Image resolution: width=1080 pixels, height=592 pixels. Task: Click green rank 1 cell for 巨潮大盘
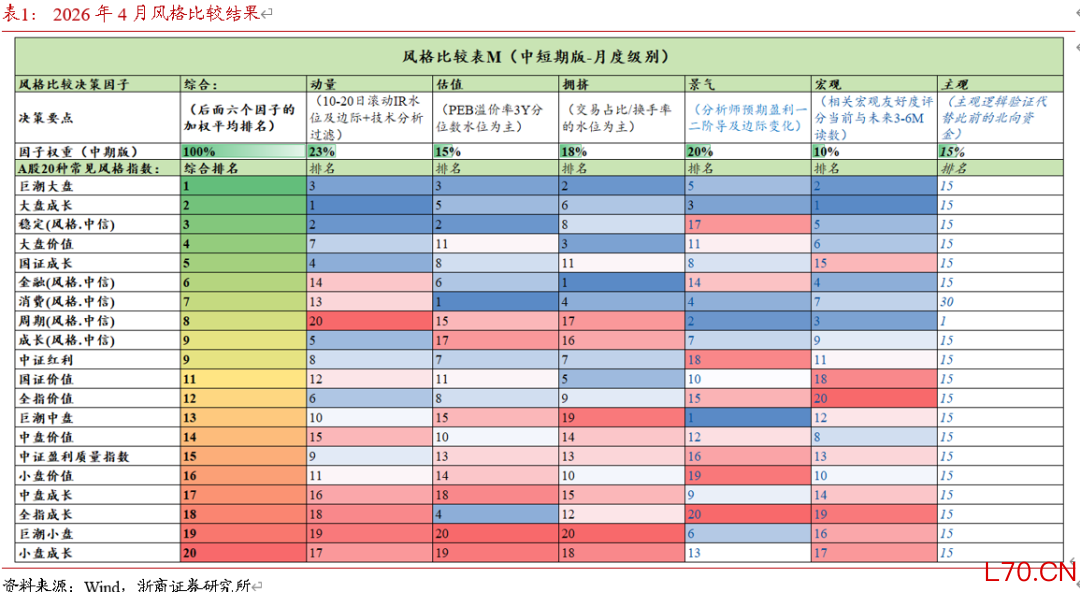[242, 186]
